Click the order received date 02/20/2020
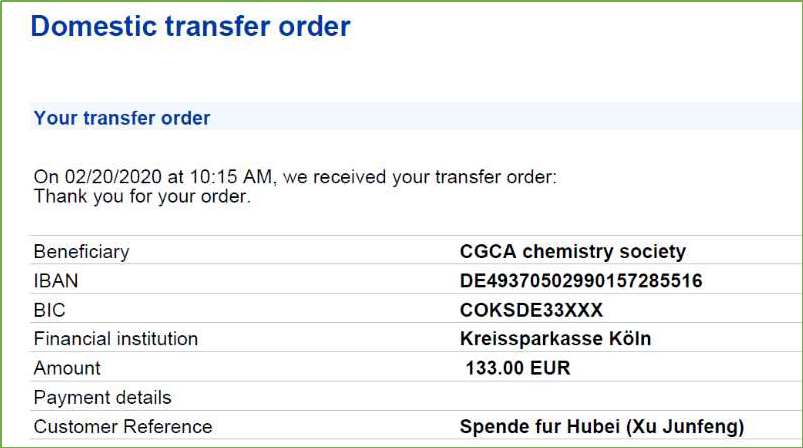Screen dimensions: 803x448 (x=113, y=177)
